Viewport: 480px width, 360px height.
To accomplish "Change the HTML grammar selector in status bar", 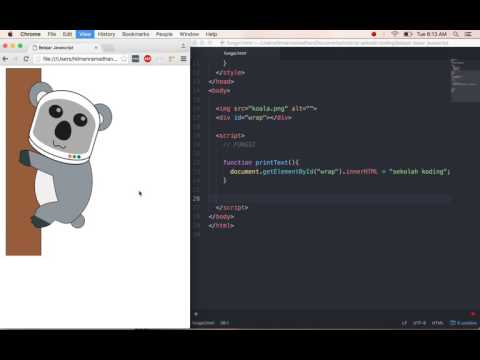I will pyautogui.click(x=437, y=323).
